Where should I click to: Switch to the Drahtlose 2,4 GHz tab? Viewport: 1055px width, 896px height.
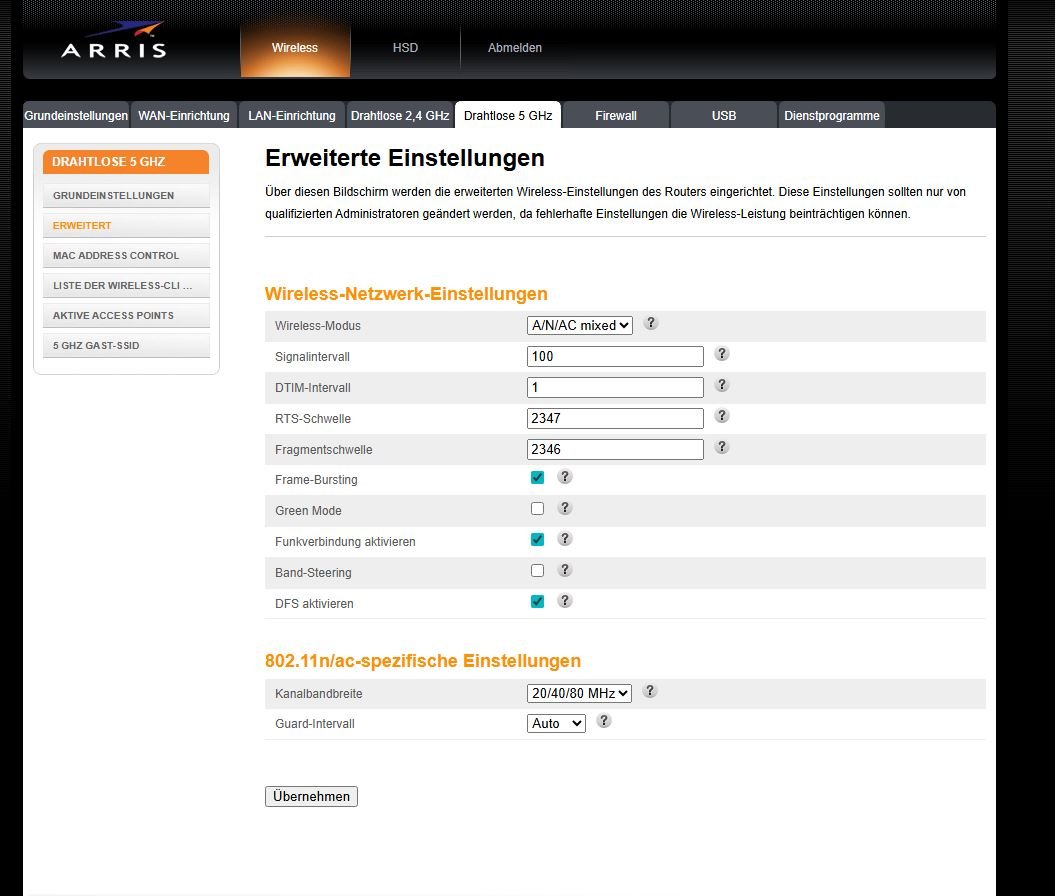(400, 116)
